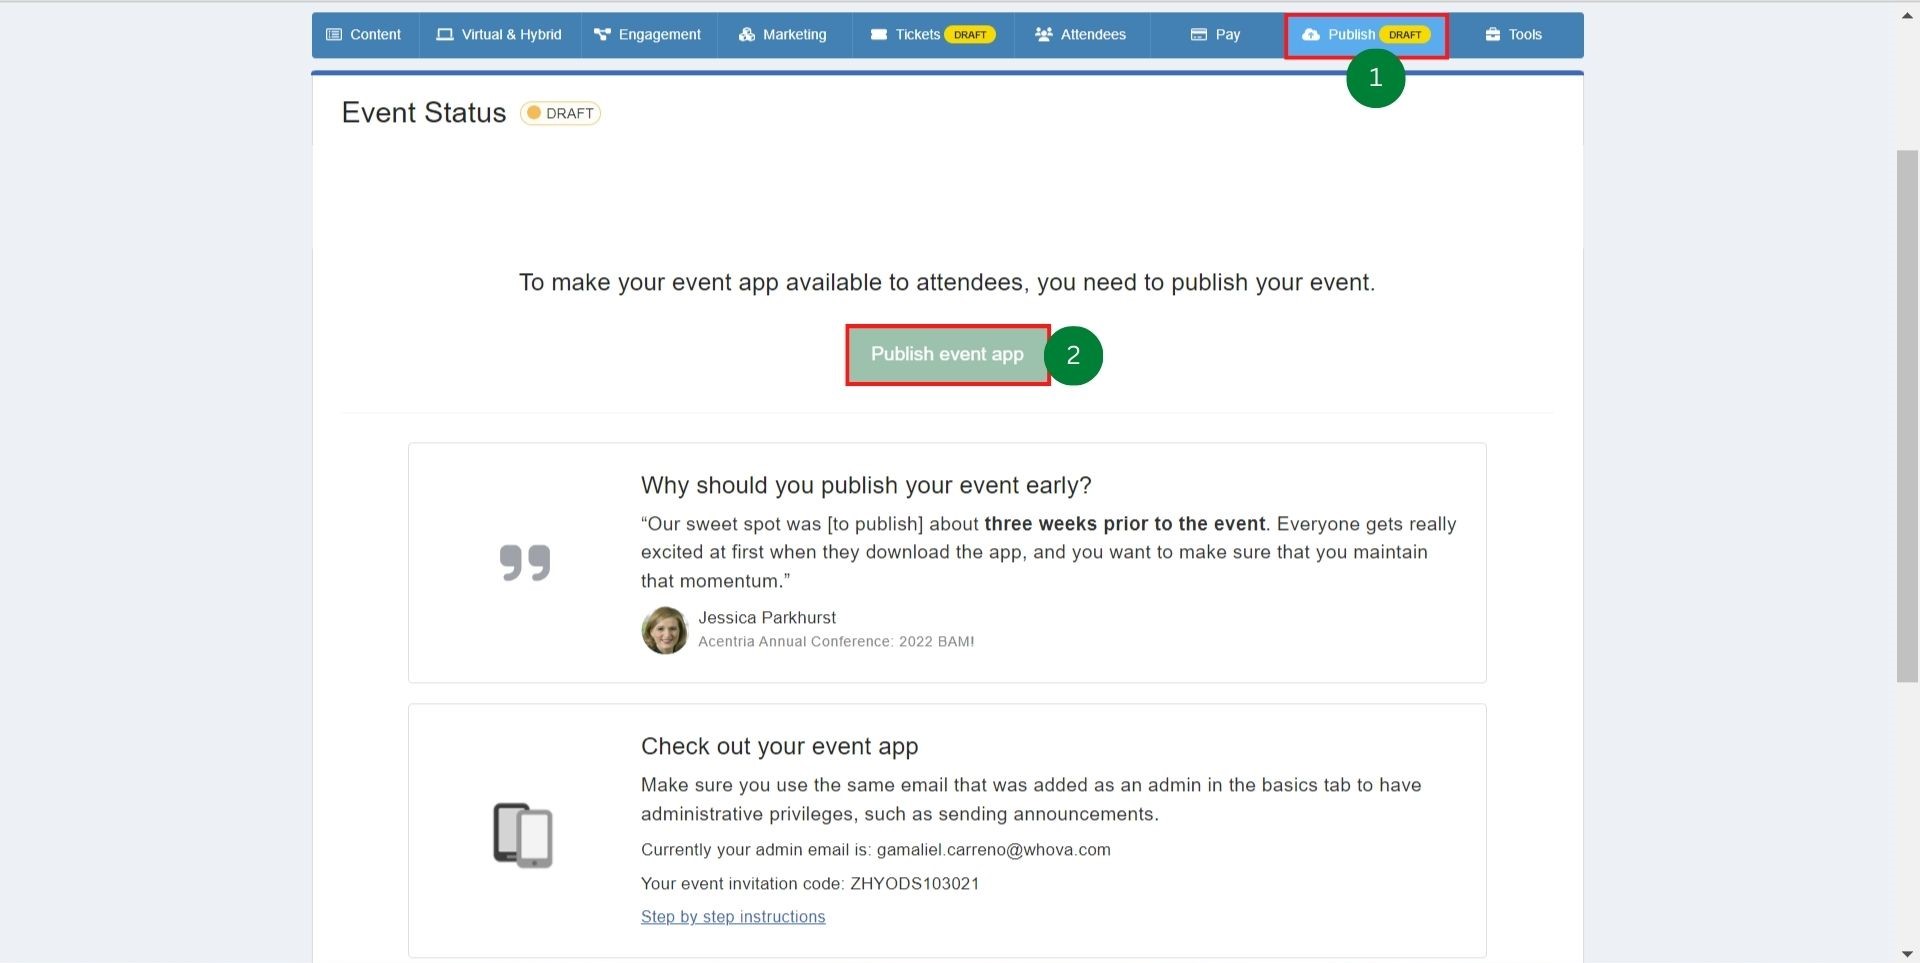Click the DRAFT badge on Tickets tab
The image size is (1920, 963).
click(x=969, y=35)
